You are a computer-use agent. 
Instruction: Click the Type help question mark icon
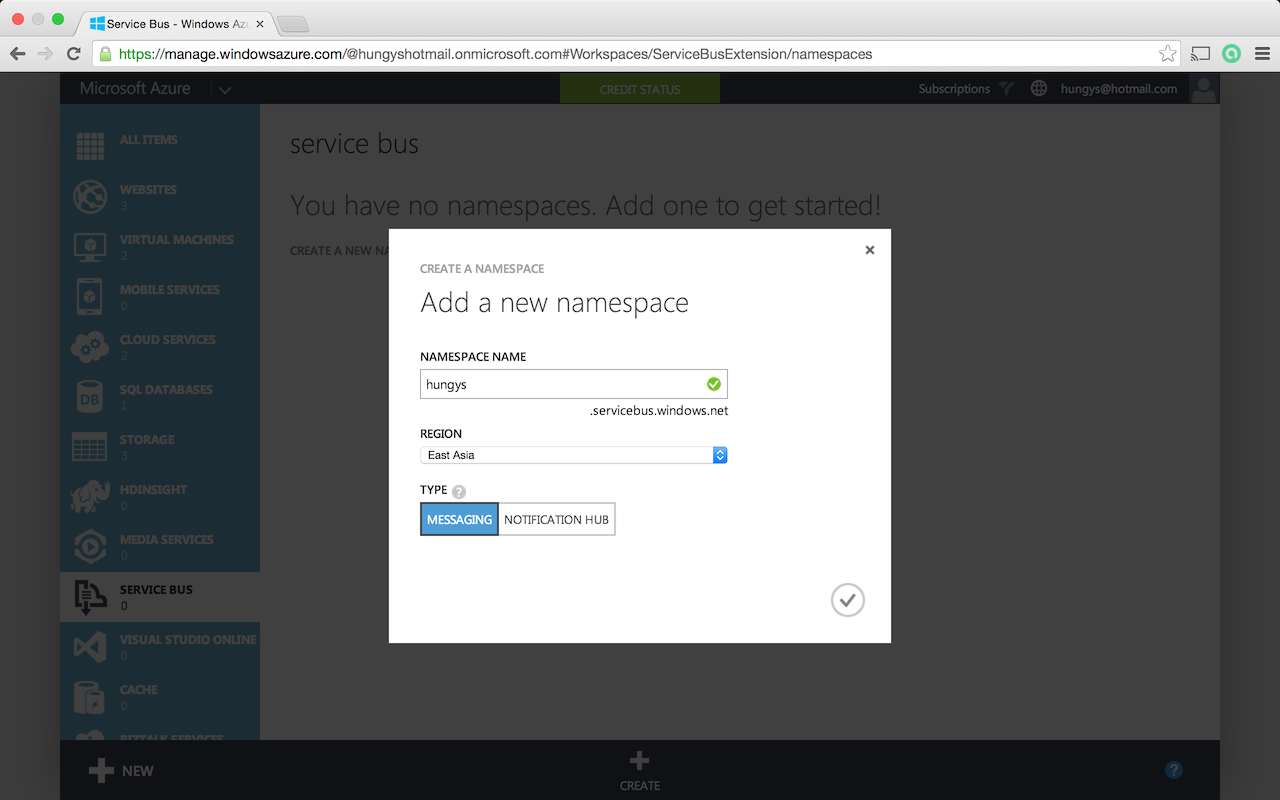tap(459, 491)
